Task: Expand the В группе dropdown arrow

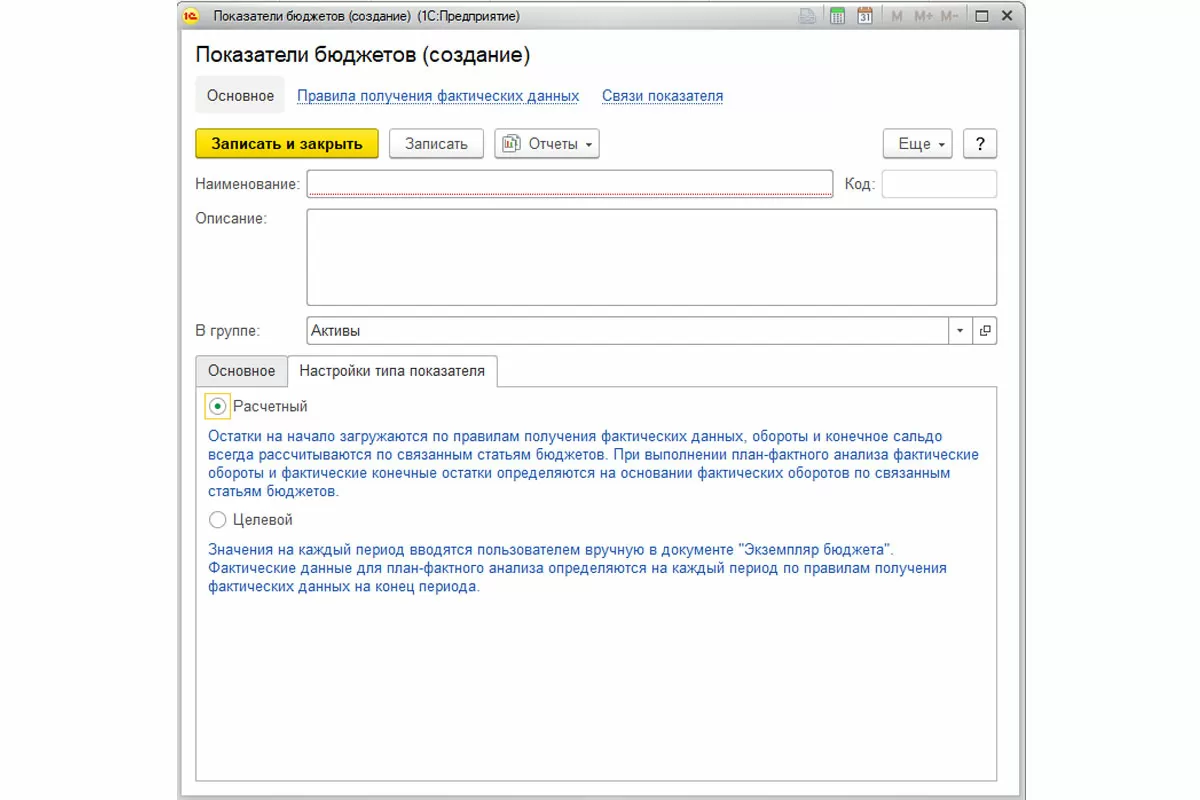Action: [x=960, y=331]
